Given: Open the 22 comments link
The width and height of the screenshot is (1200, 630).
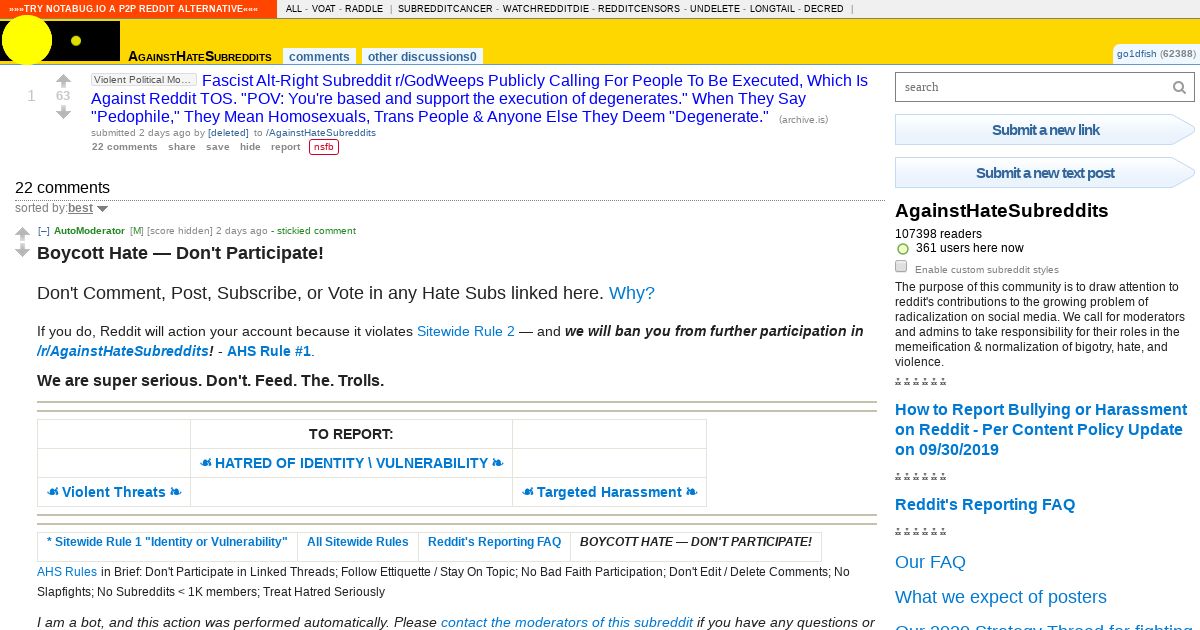Looking at the screenshot, I should pyautogui.click(x=124, y=147).
